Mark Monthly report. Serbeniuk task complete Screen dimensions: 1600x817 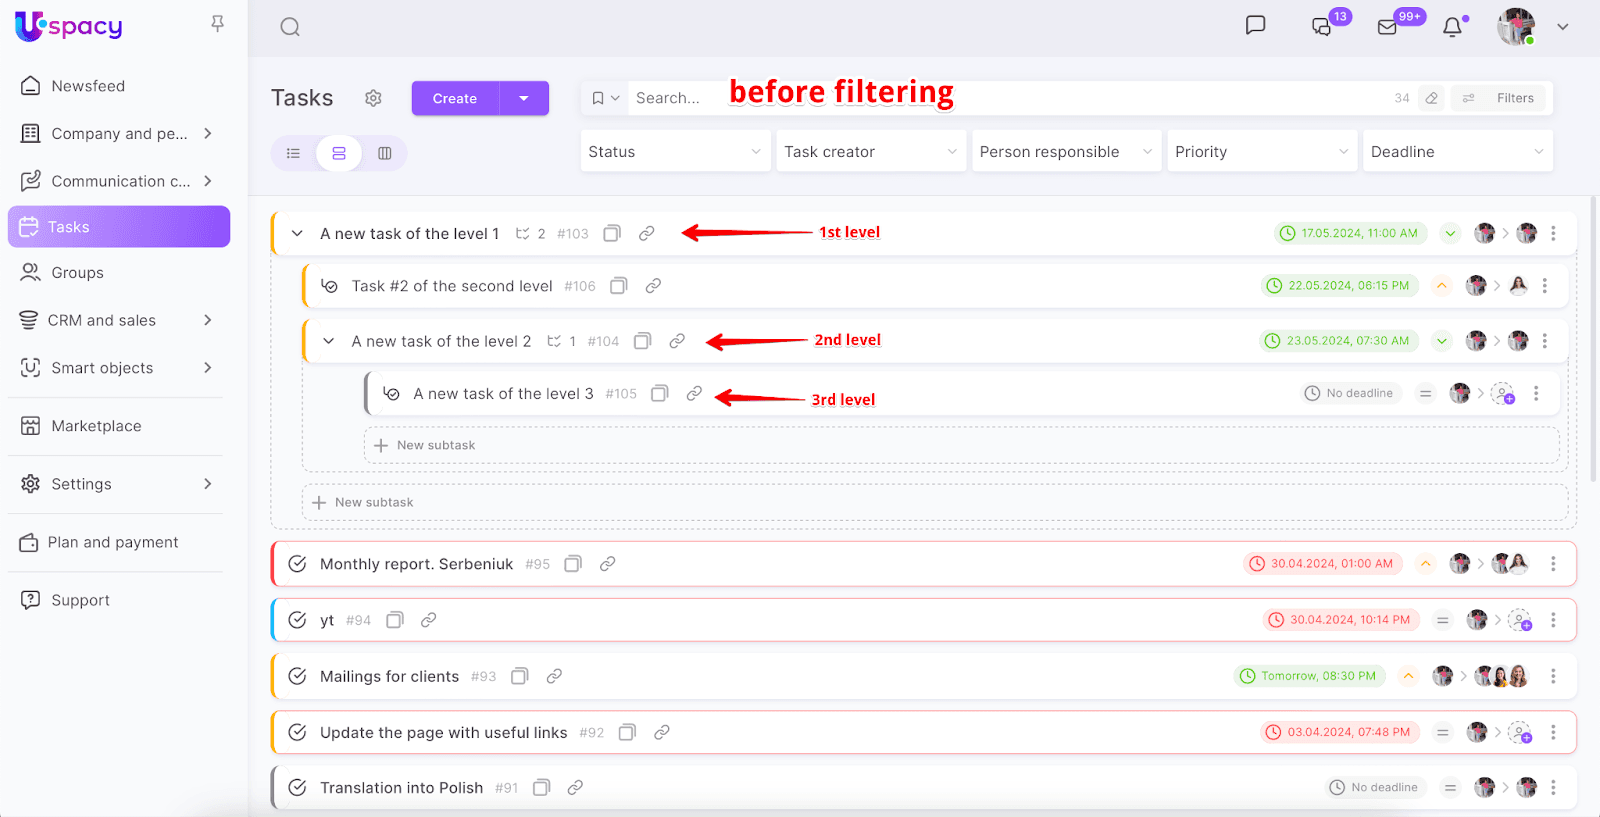(x=297, y=564)
